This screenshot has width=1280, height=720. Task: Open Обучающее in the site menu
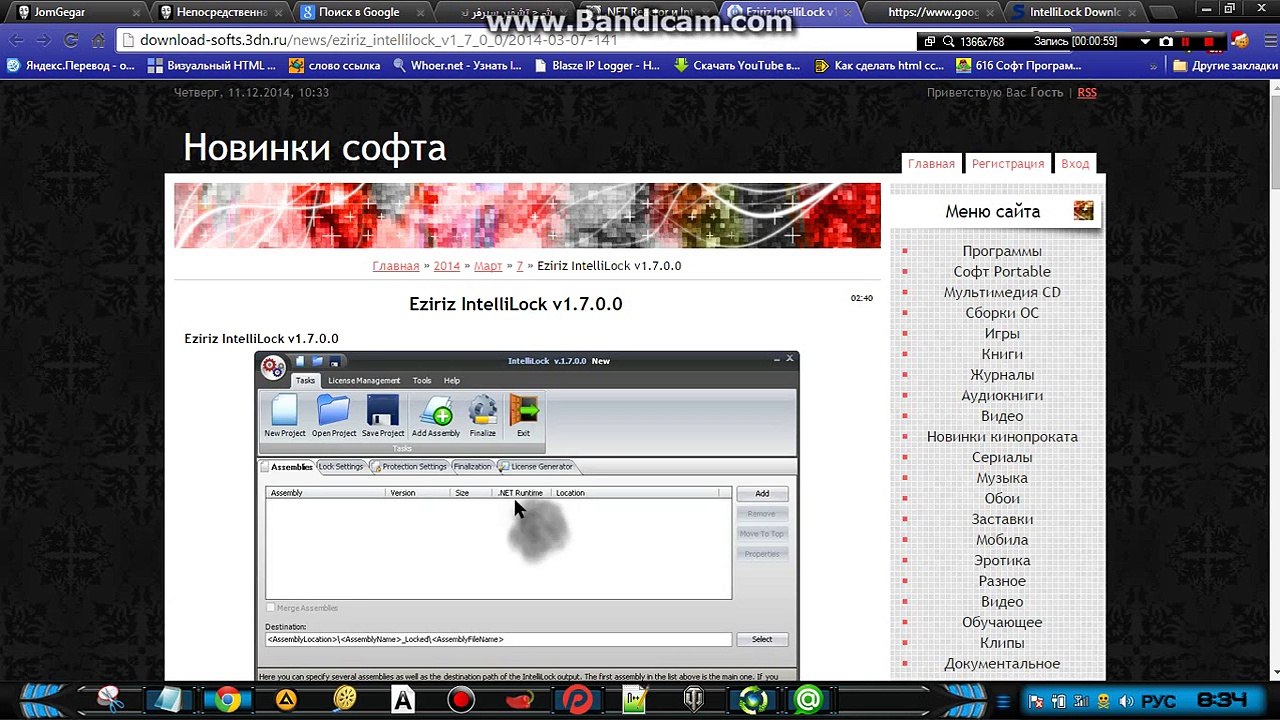1002,623
